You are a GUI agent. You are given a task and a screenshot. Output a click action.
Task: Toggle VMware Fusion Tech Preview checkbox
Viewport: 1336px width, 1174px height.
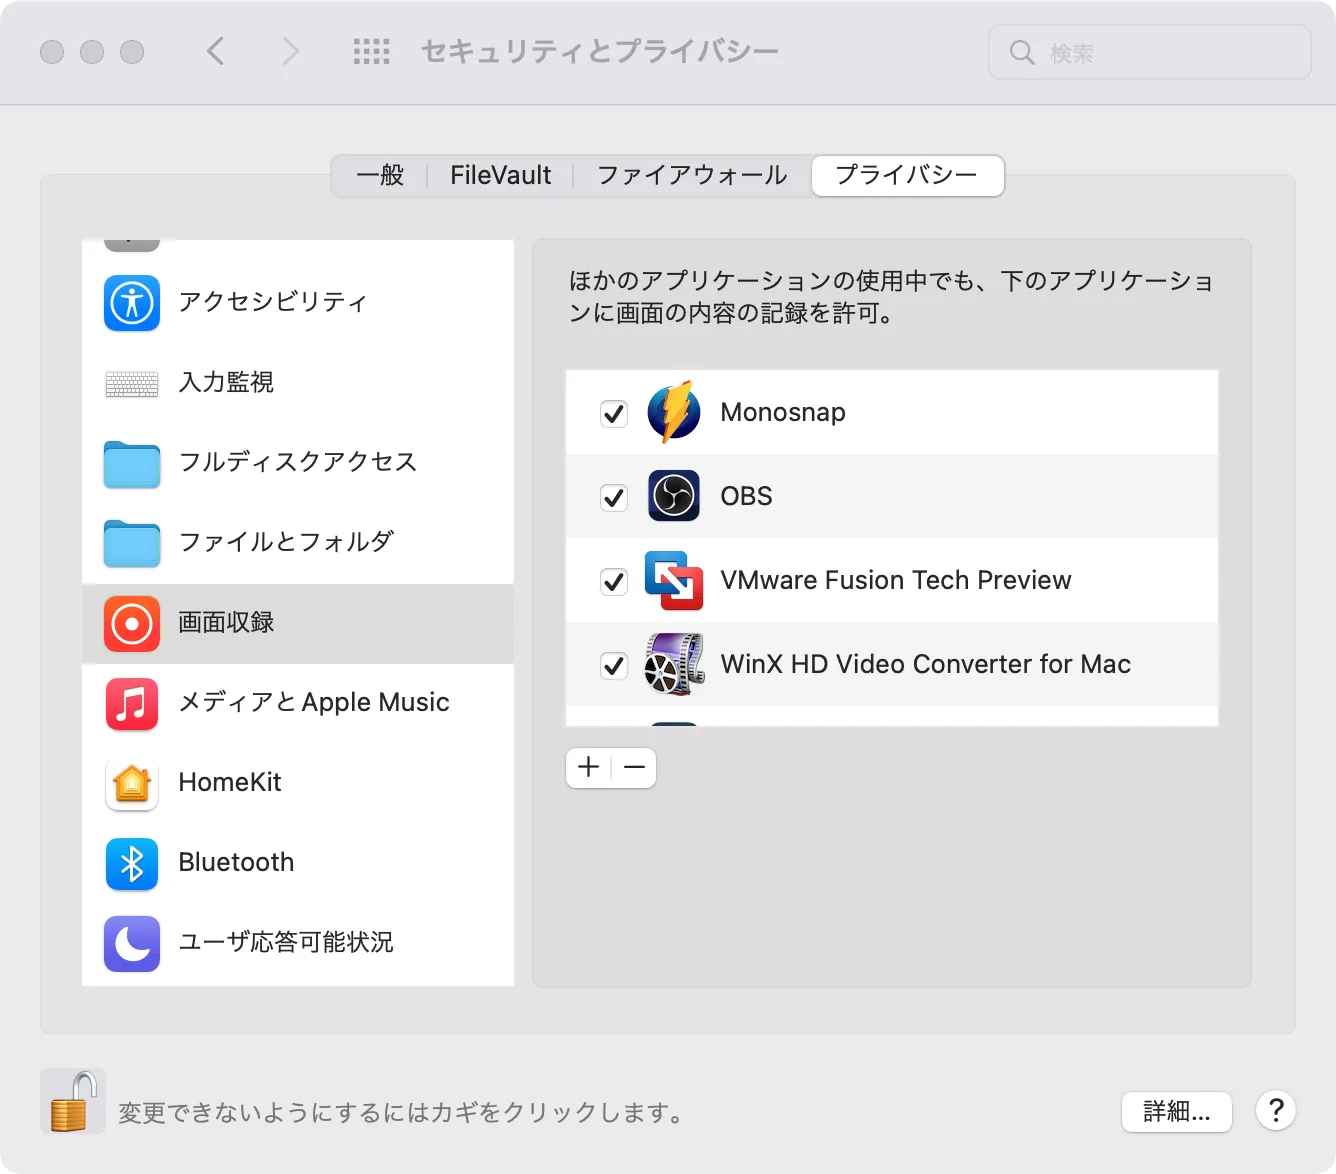614,581
